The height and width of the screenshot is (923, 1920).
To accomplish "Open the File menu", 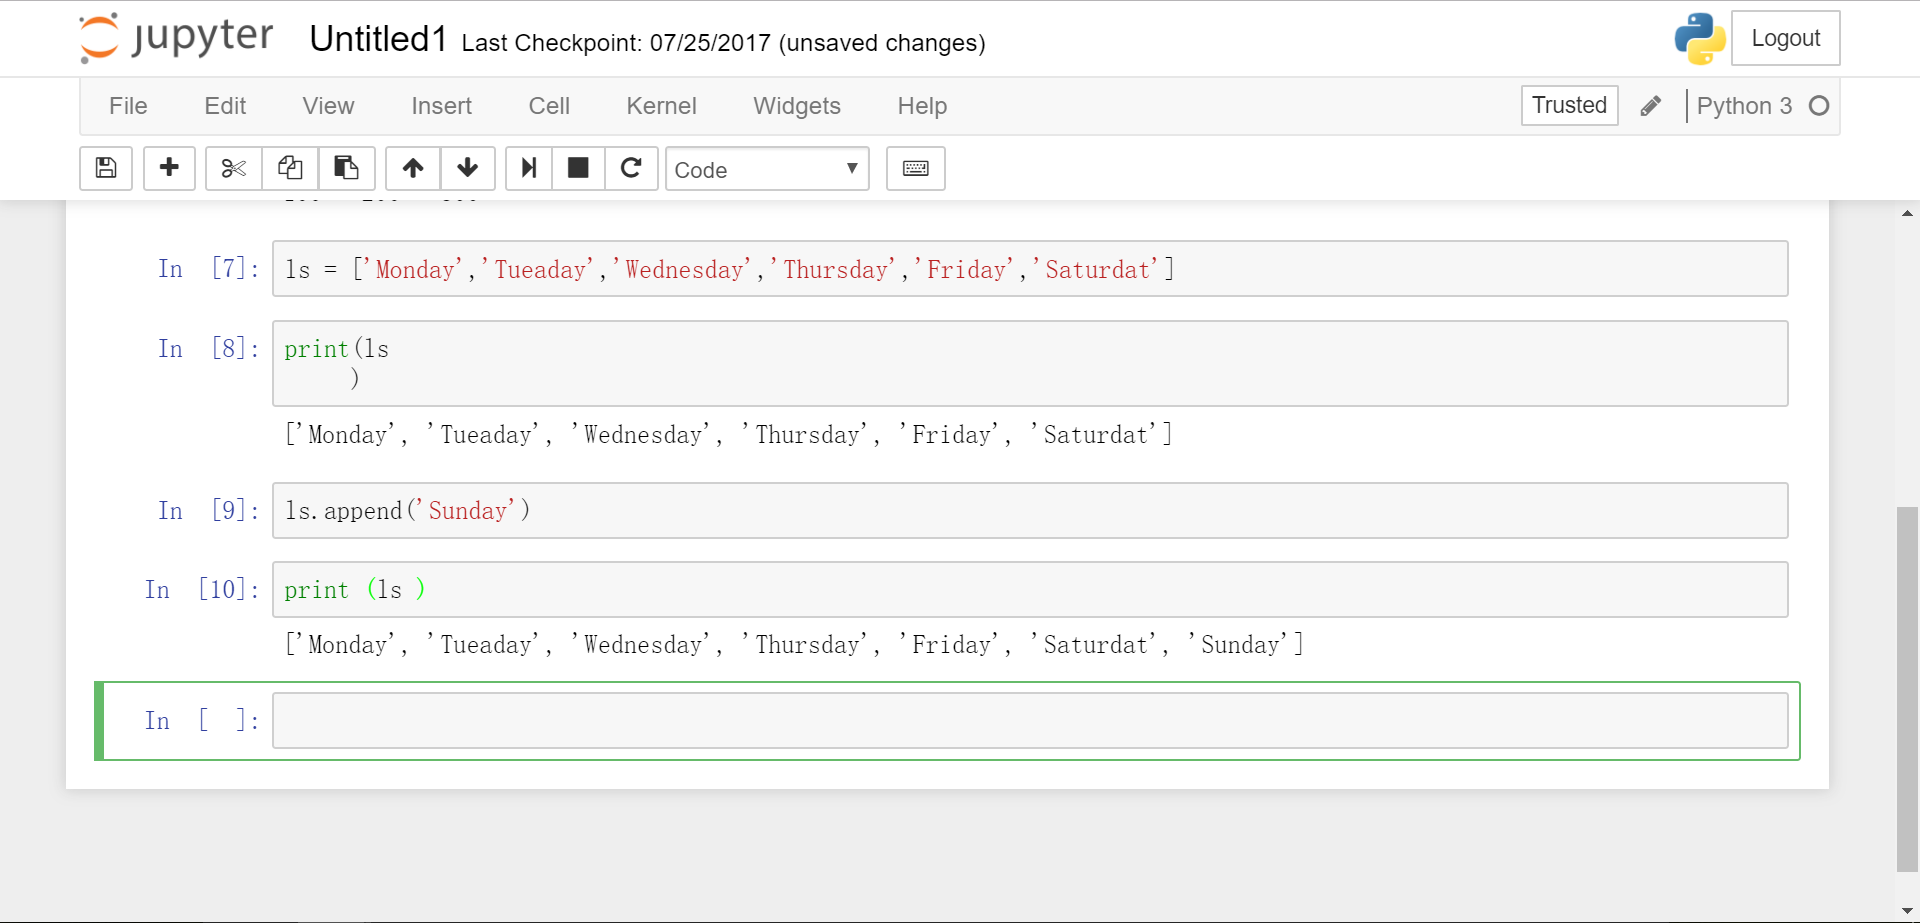I will 128,106.
